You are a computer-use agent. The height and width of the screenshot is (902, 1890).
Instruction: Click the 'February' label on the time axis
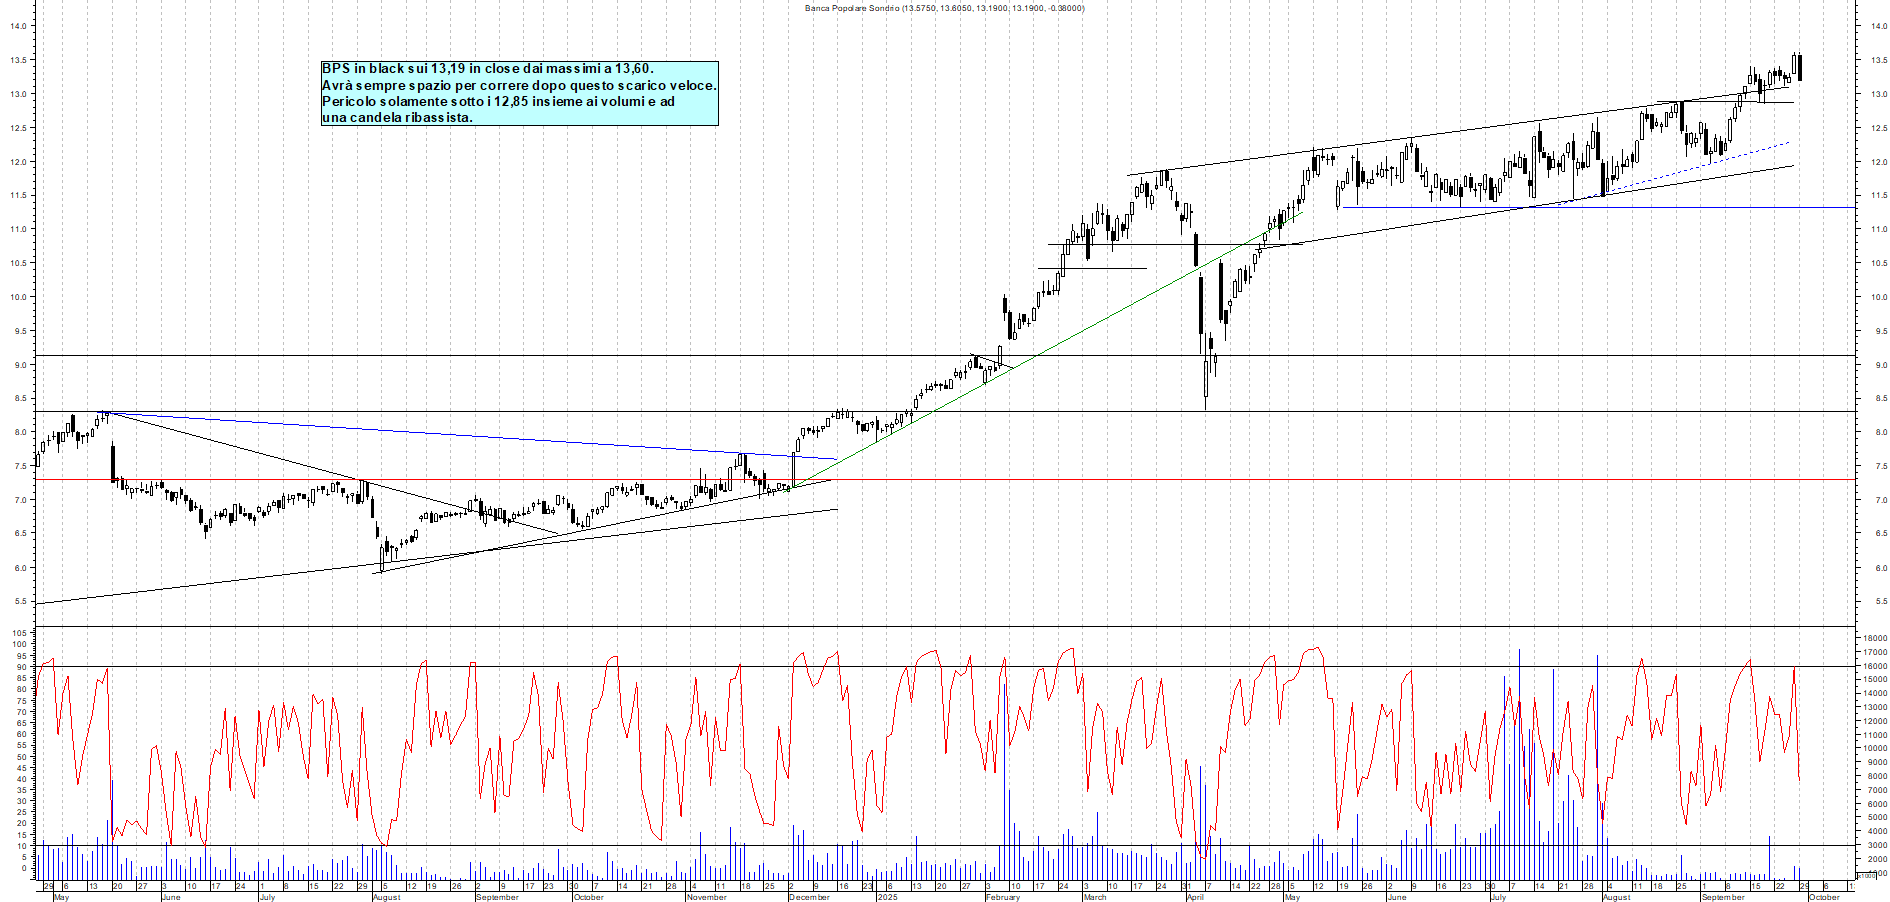point(1002,897)
